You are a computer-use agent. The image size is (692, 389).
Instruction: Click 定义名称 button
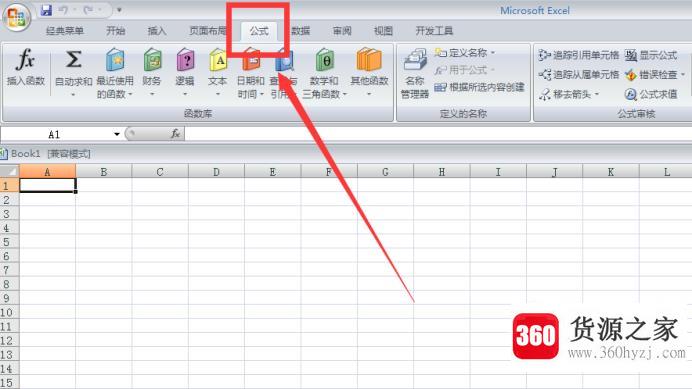click(x=465, y=53)
